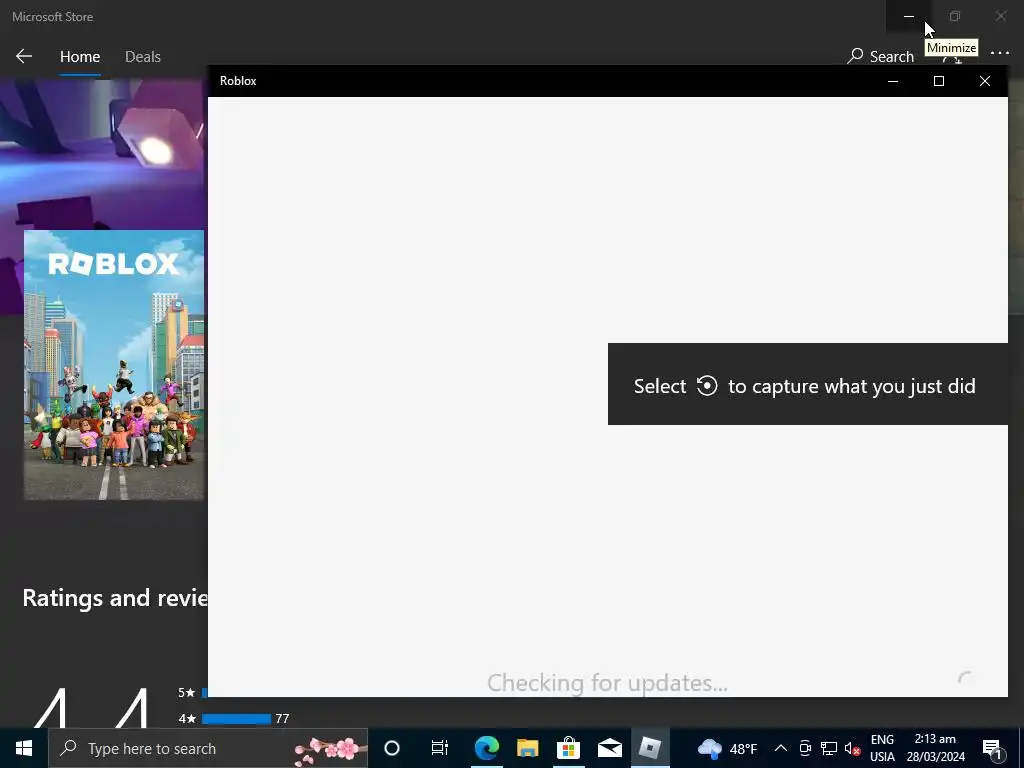Open Task View from the taskbar
1024x768 pixels.
coord(440,748)
